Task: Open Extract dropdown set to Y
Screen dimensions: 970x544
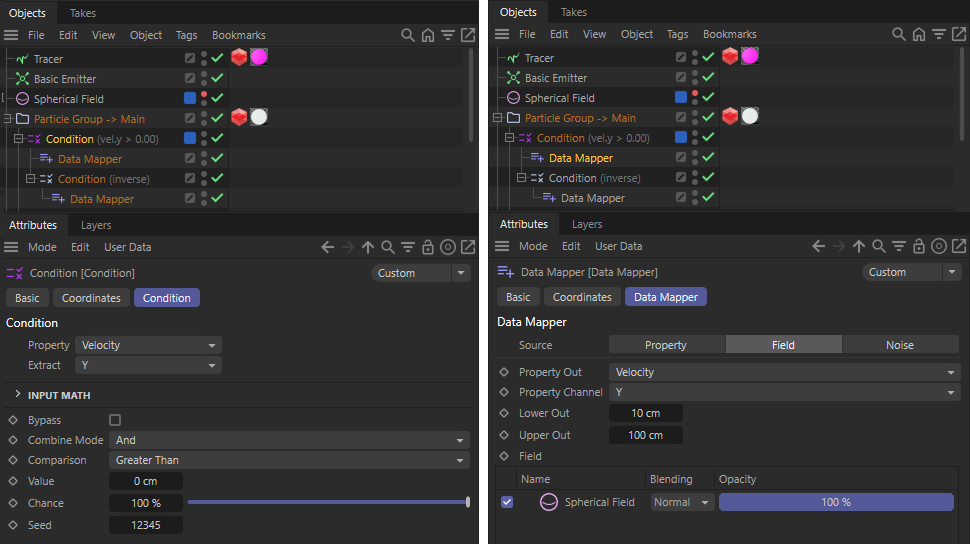Action: pos(148,365)
